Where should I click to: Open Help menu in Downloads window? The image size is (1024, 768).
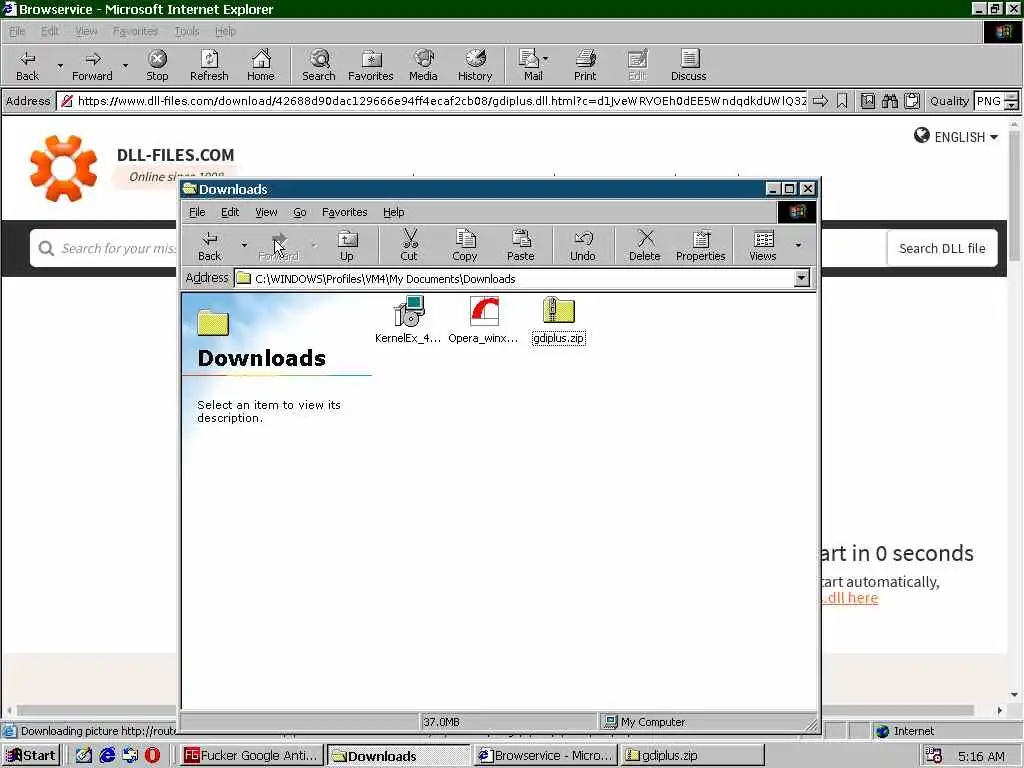coord(394,212)
